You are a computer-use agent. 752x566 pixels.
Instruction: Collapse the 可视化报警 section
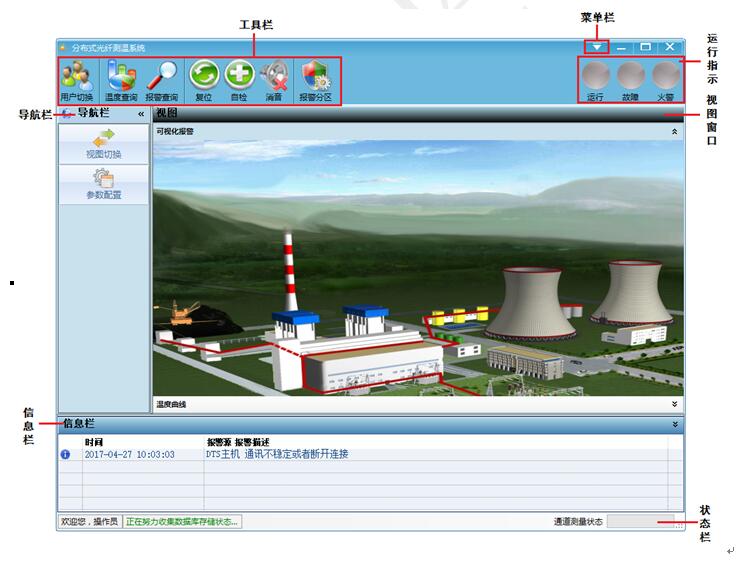tap(674, 131)
